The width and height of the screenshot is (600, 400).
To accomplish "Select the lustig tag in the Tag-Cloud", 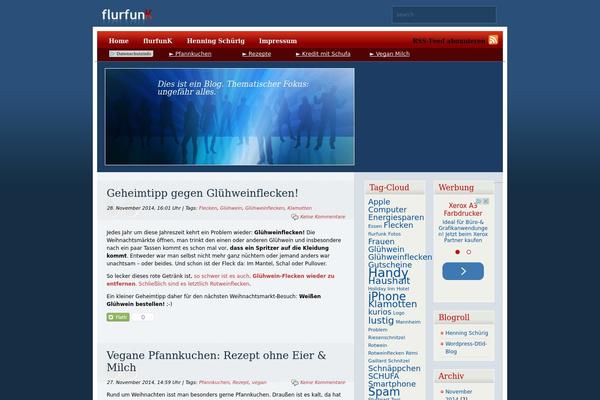I will [381, 320].
